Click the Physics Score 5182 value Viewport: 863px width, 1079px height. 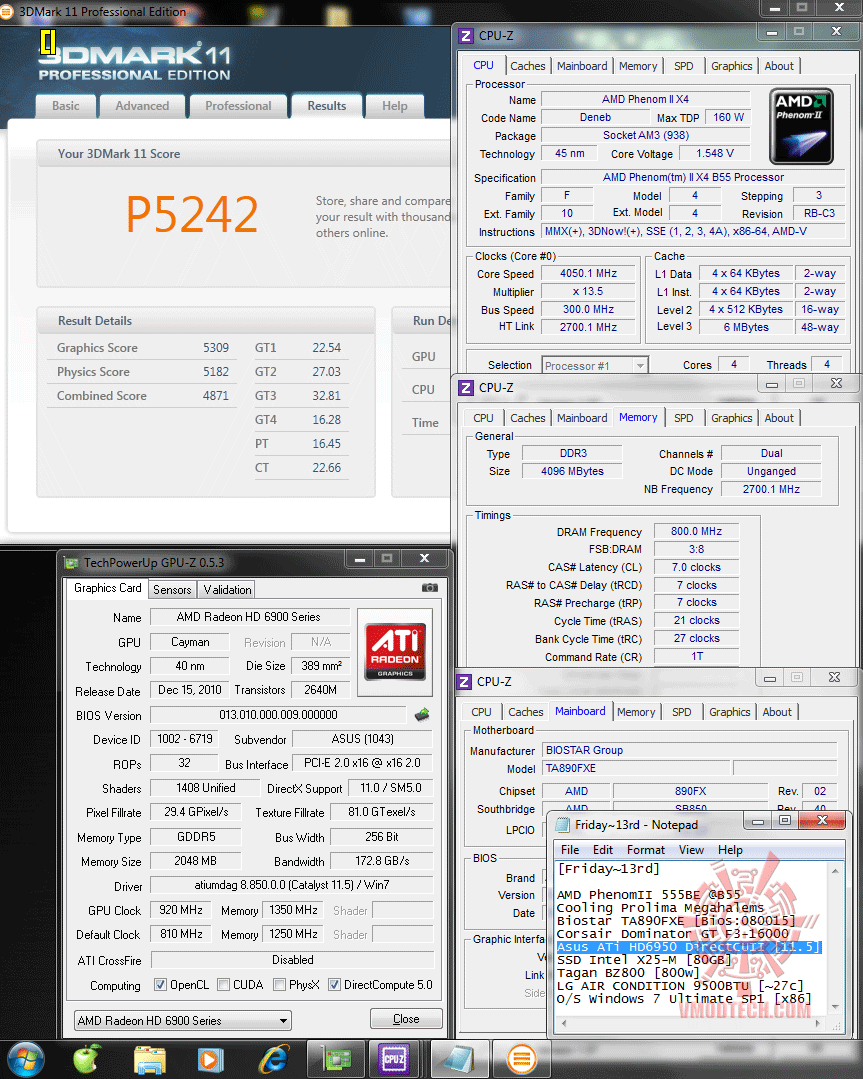[215, 372]
